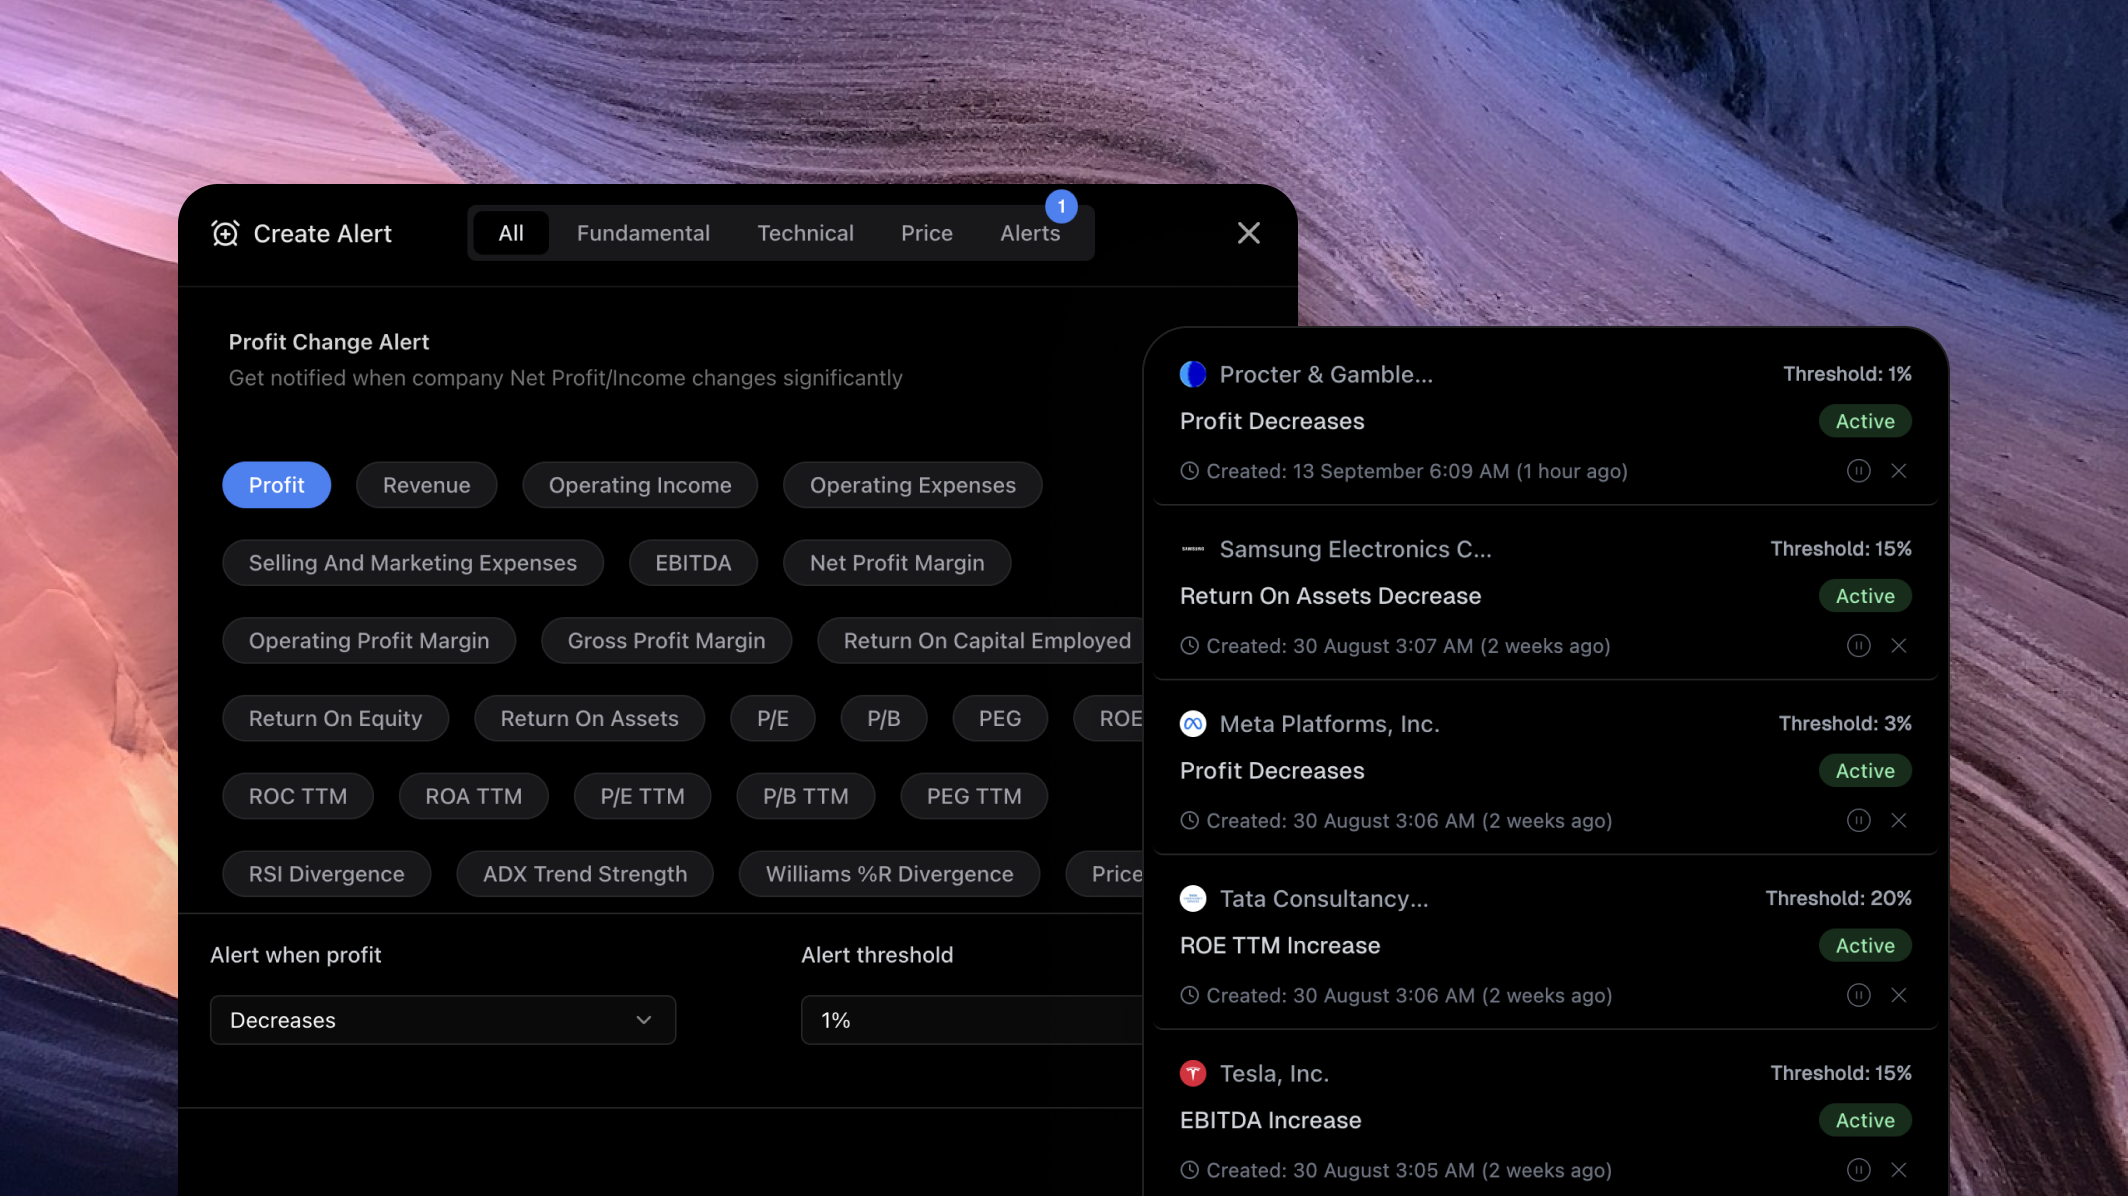Image resolution: width=2128 pixels, height=1196 pixels.
Task: Choose the ADX Trend Strength chip
Action: (x=585, y=874)
